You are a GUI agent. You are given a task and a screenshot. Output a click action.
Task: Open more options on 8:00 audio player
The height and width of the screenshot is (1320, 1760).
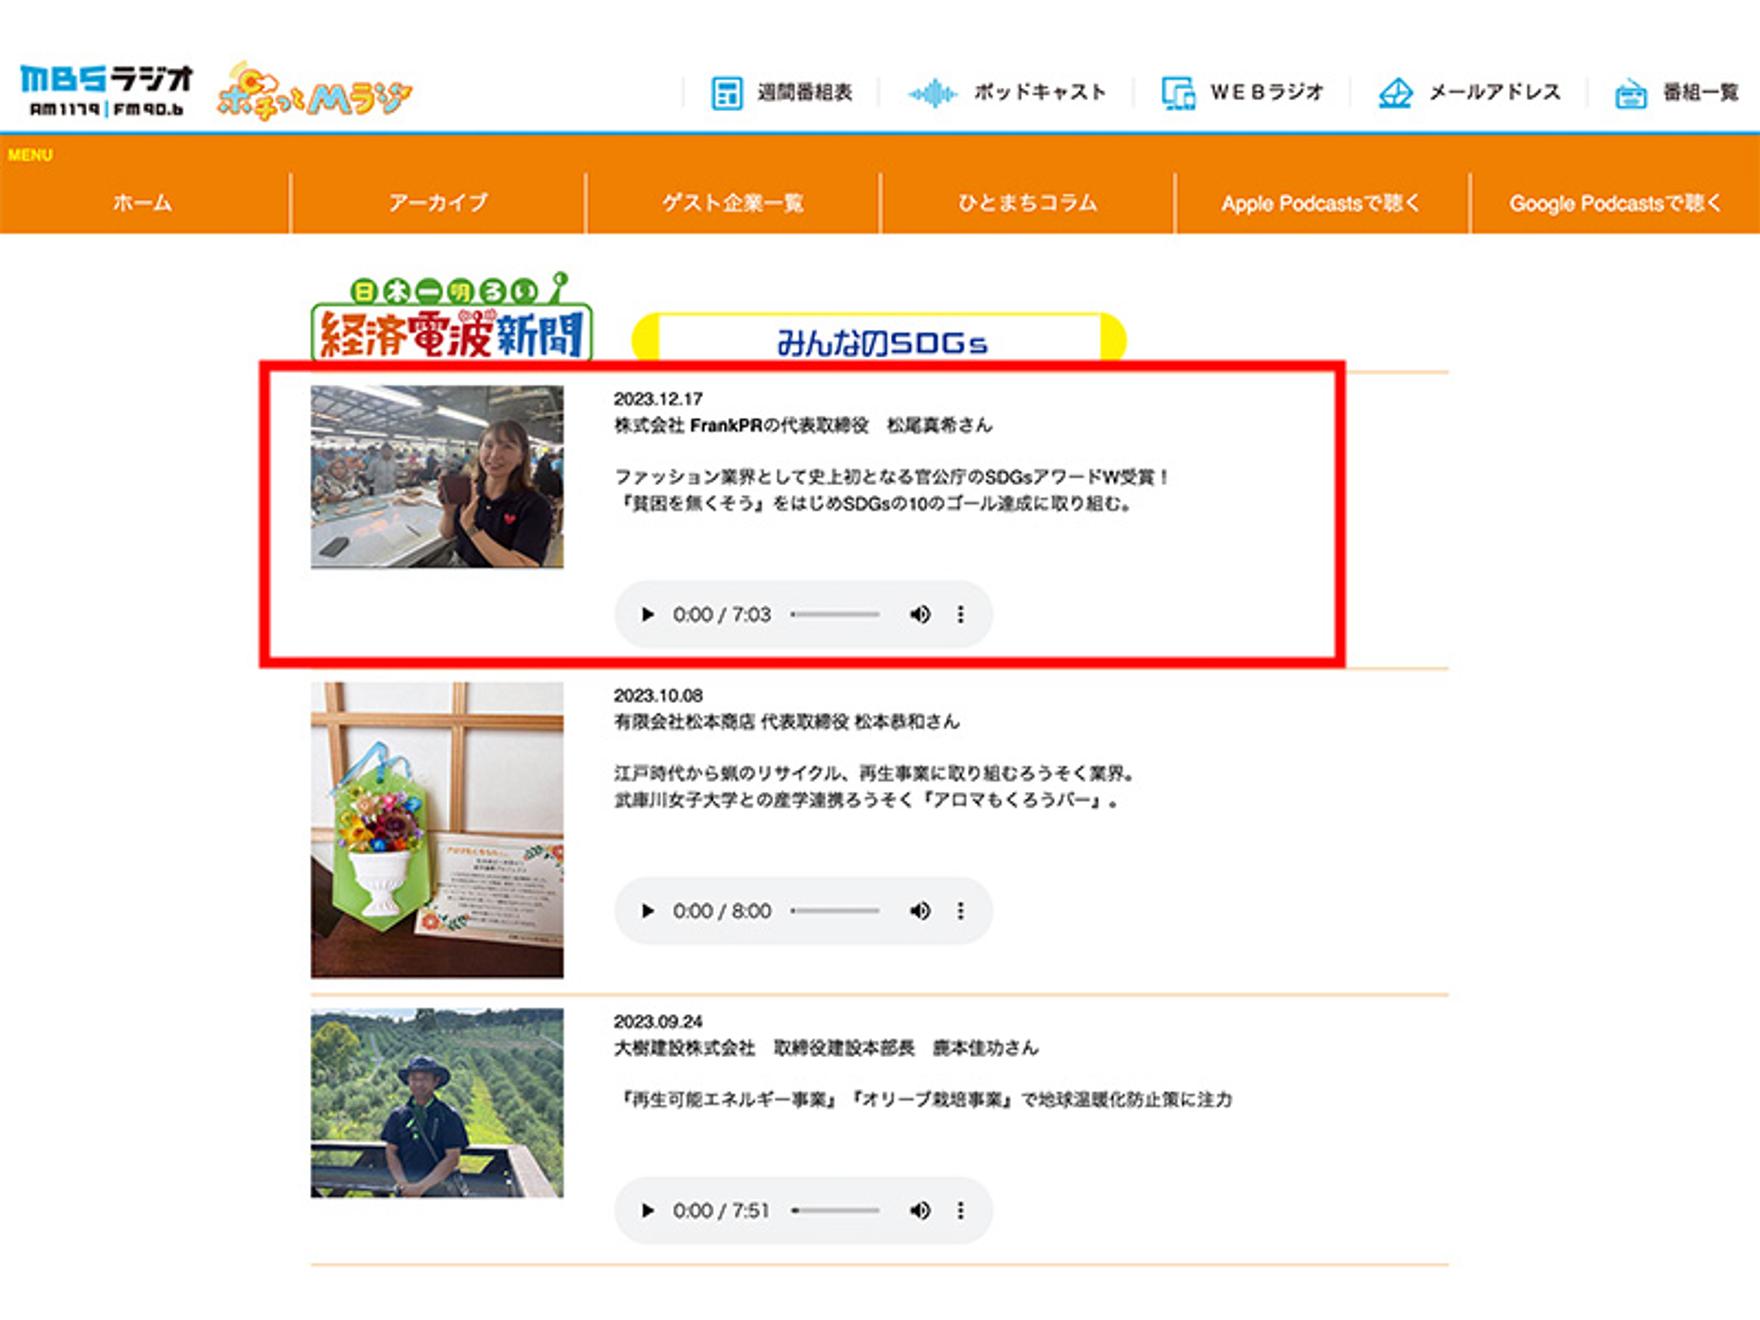click(961, 911)
